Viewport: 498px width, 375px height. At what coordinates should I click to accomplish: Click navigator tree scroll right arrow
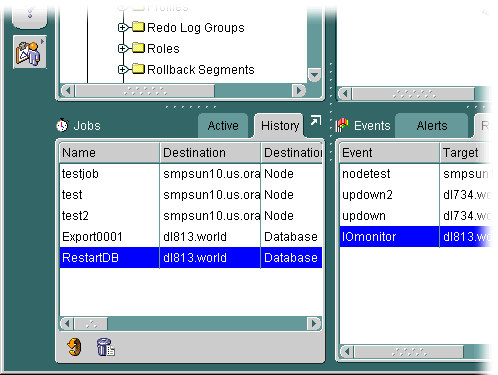[299, 90]
